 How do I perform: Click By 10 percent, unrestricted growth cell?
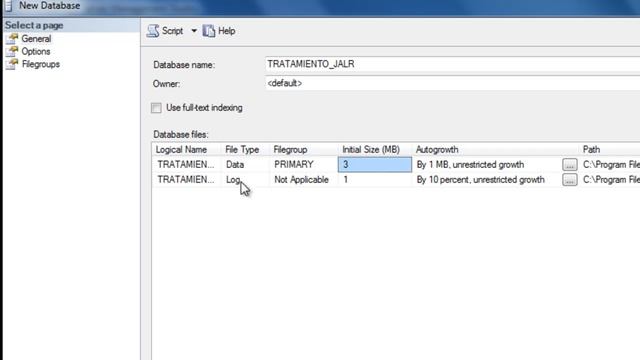487,180
